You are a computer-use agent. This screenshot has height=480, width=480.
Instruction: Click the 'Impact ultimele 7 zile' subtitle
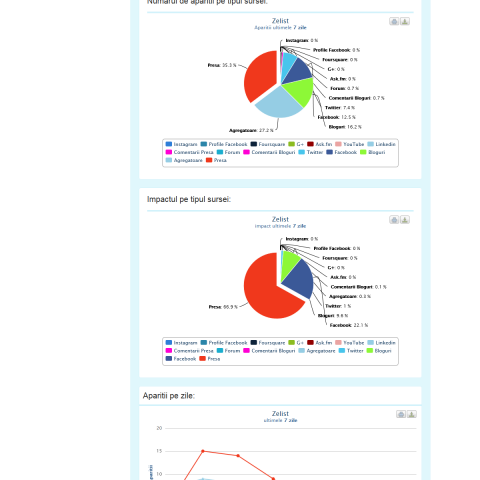point(280,226)
